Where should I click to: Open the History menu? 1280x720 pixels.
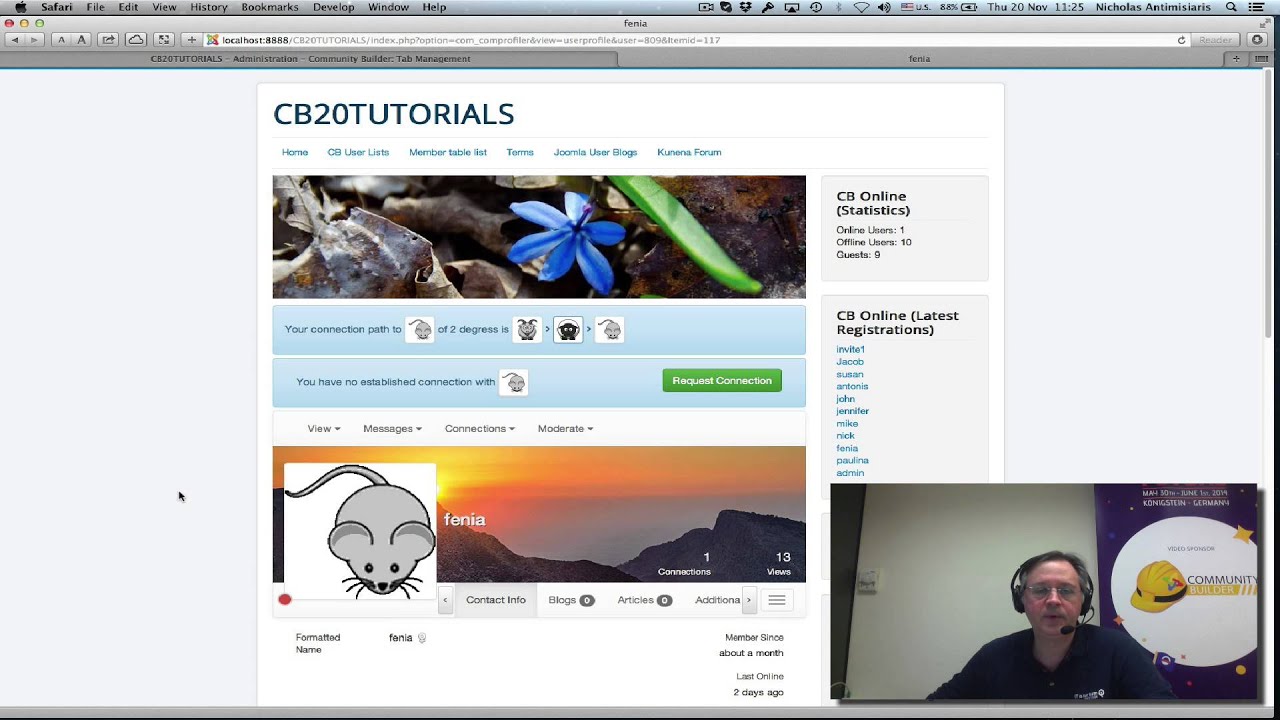(209, 7)
